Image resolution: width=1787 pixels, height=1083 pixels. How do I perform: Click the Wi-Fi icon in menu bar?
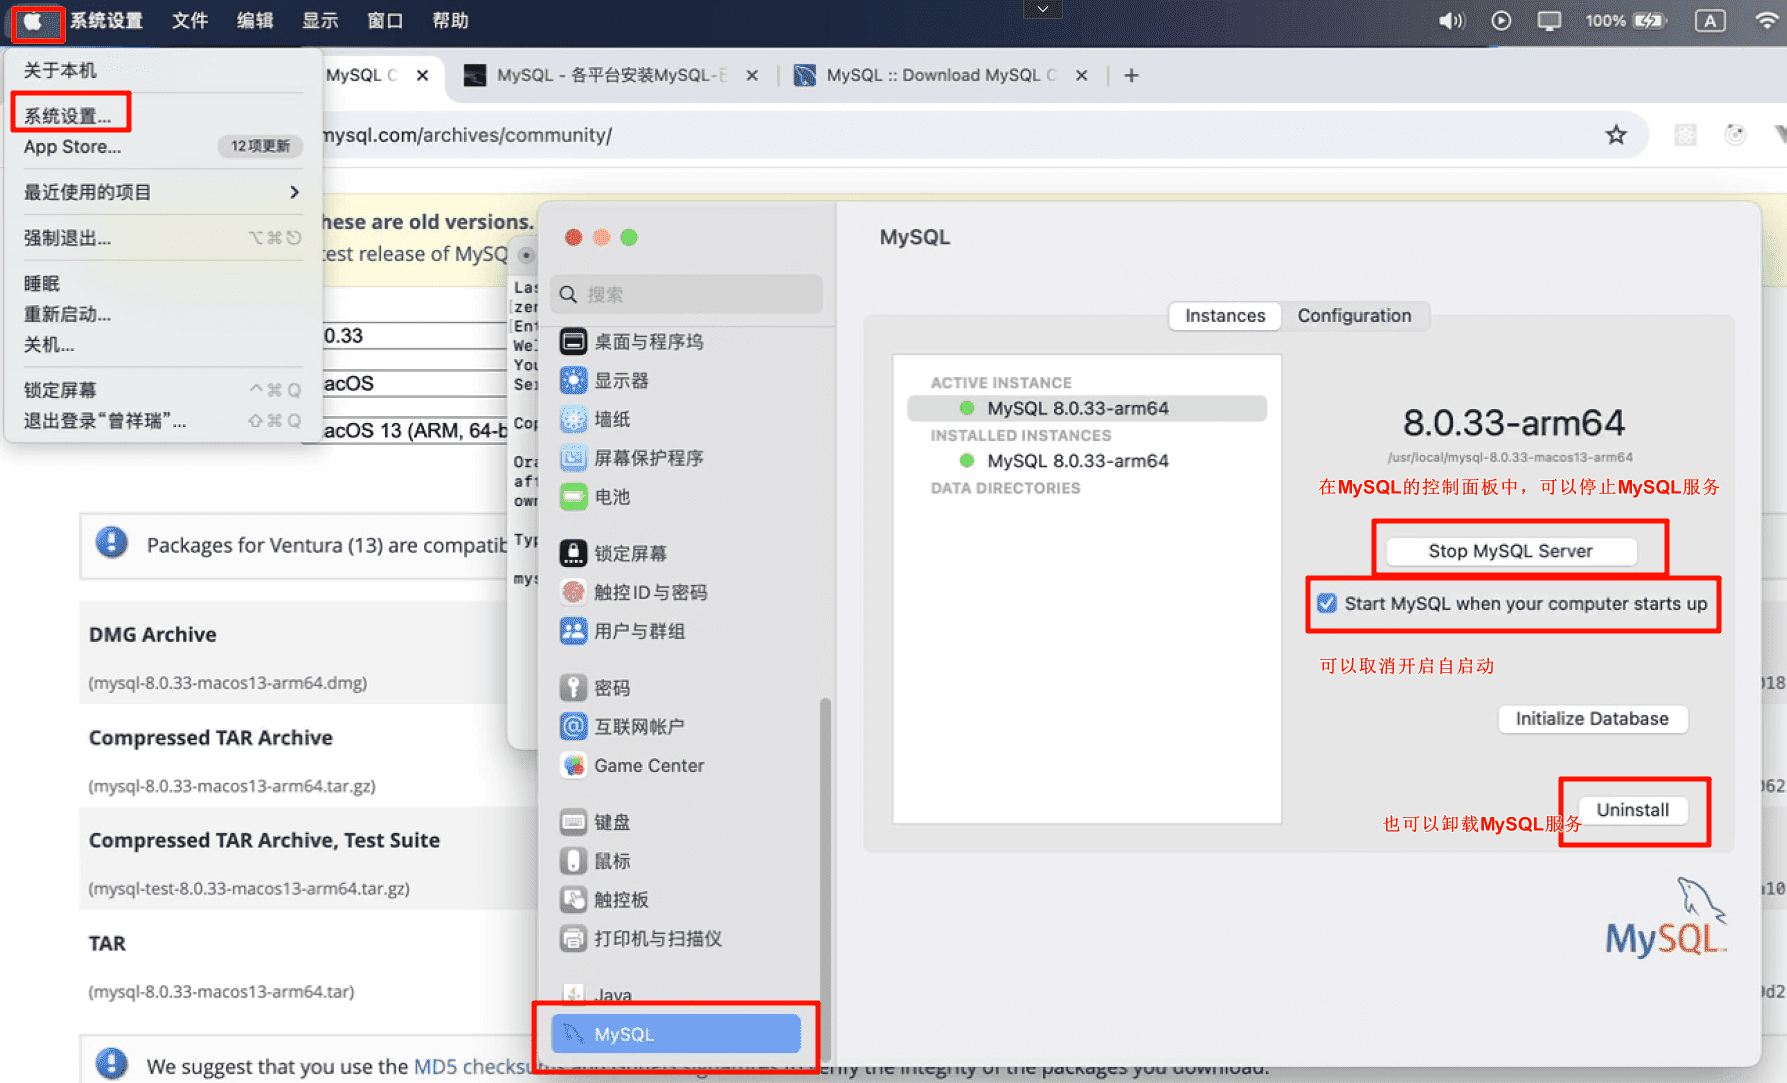1767,21
